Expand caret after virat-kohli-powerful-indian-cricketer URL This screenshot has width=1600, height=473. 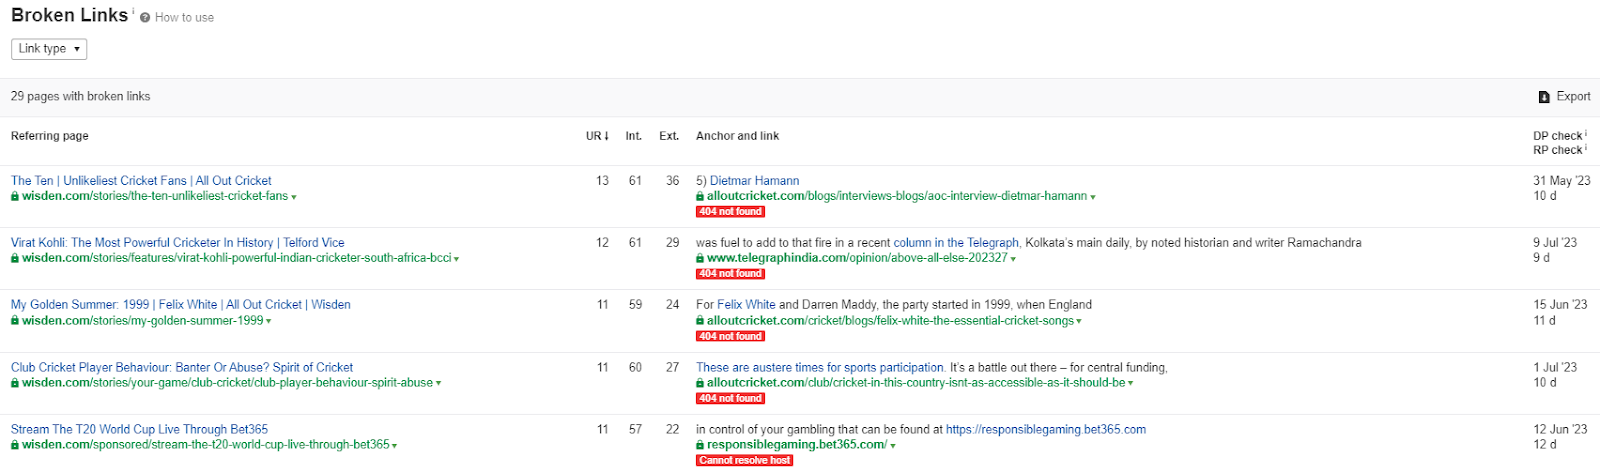pyautogui.click(x=457, y=259)
